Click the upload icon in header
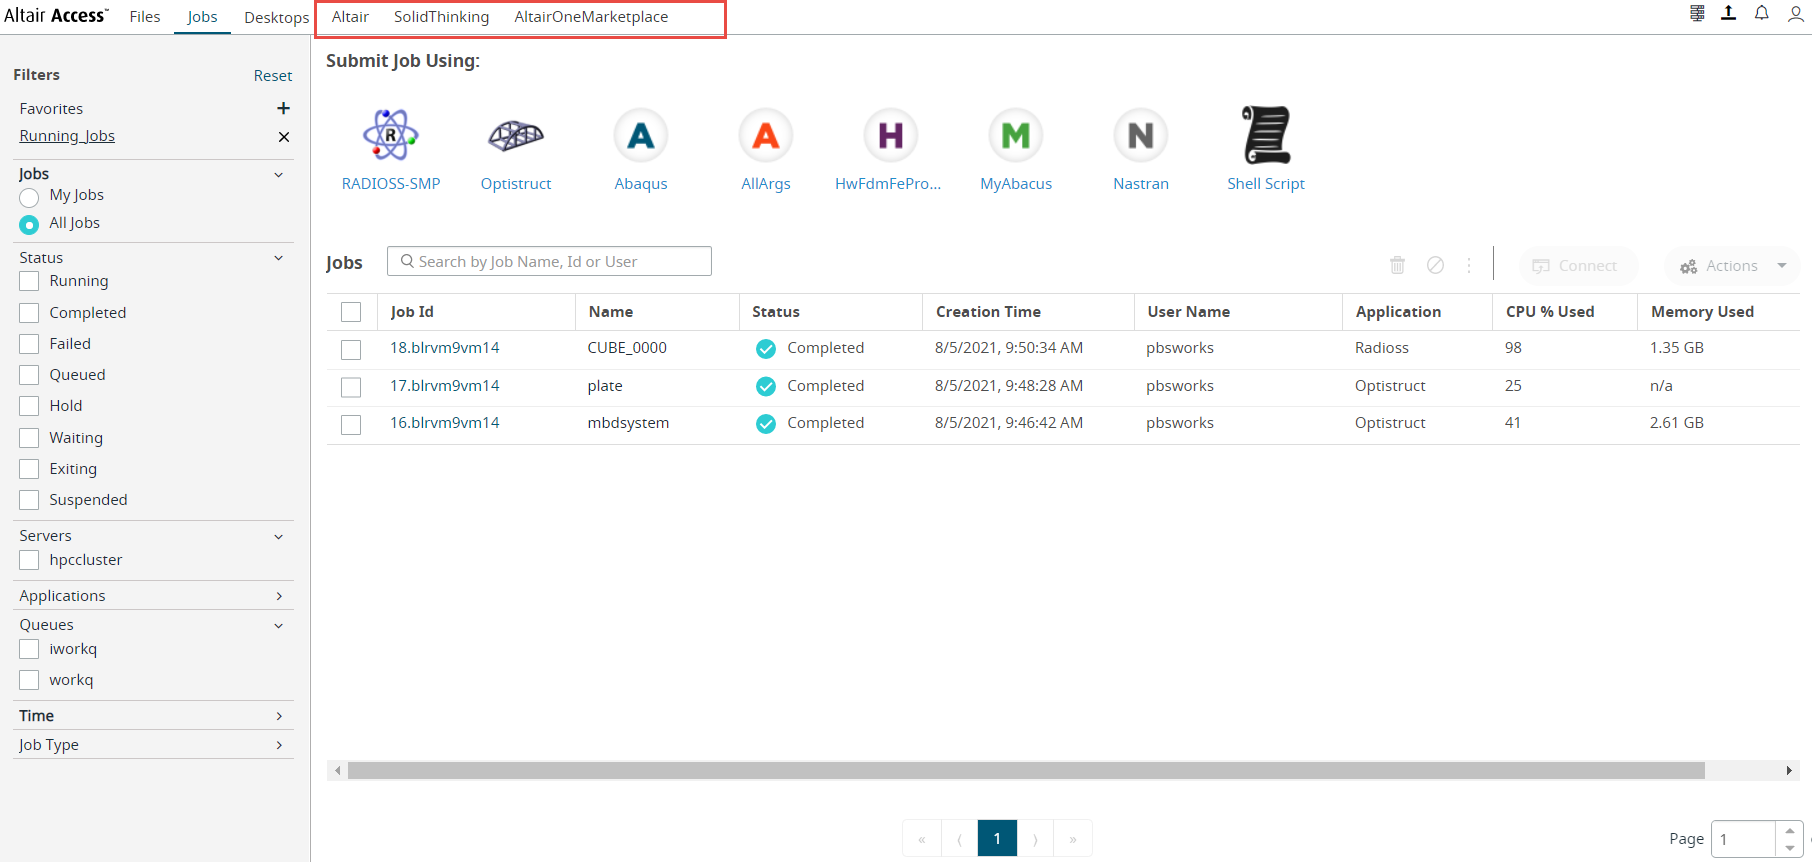Image resolution: width=1812 pixels, height=862 pixels. tap(1728, 13)
